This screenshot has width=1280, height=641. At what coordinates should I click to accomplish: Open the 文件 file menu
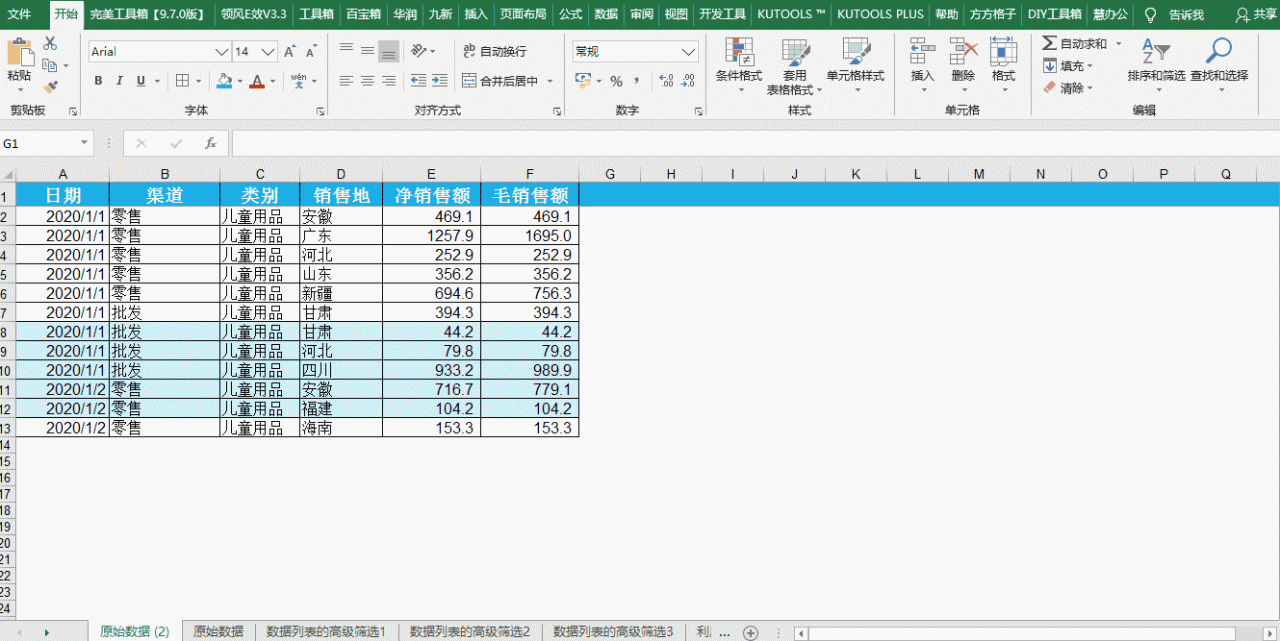click(x=19, y=14)
